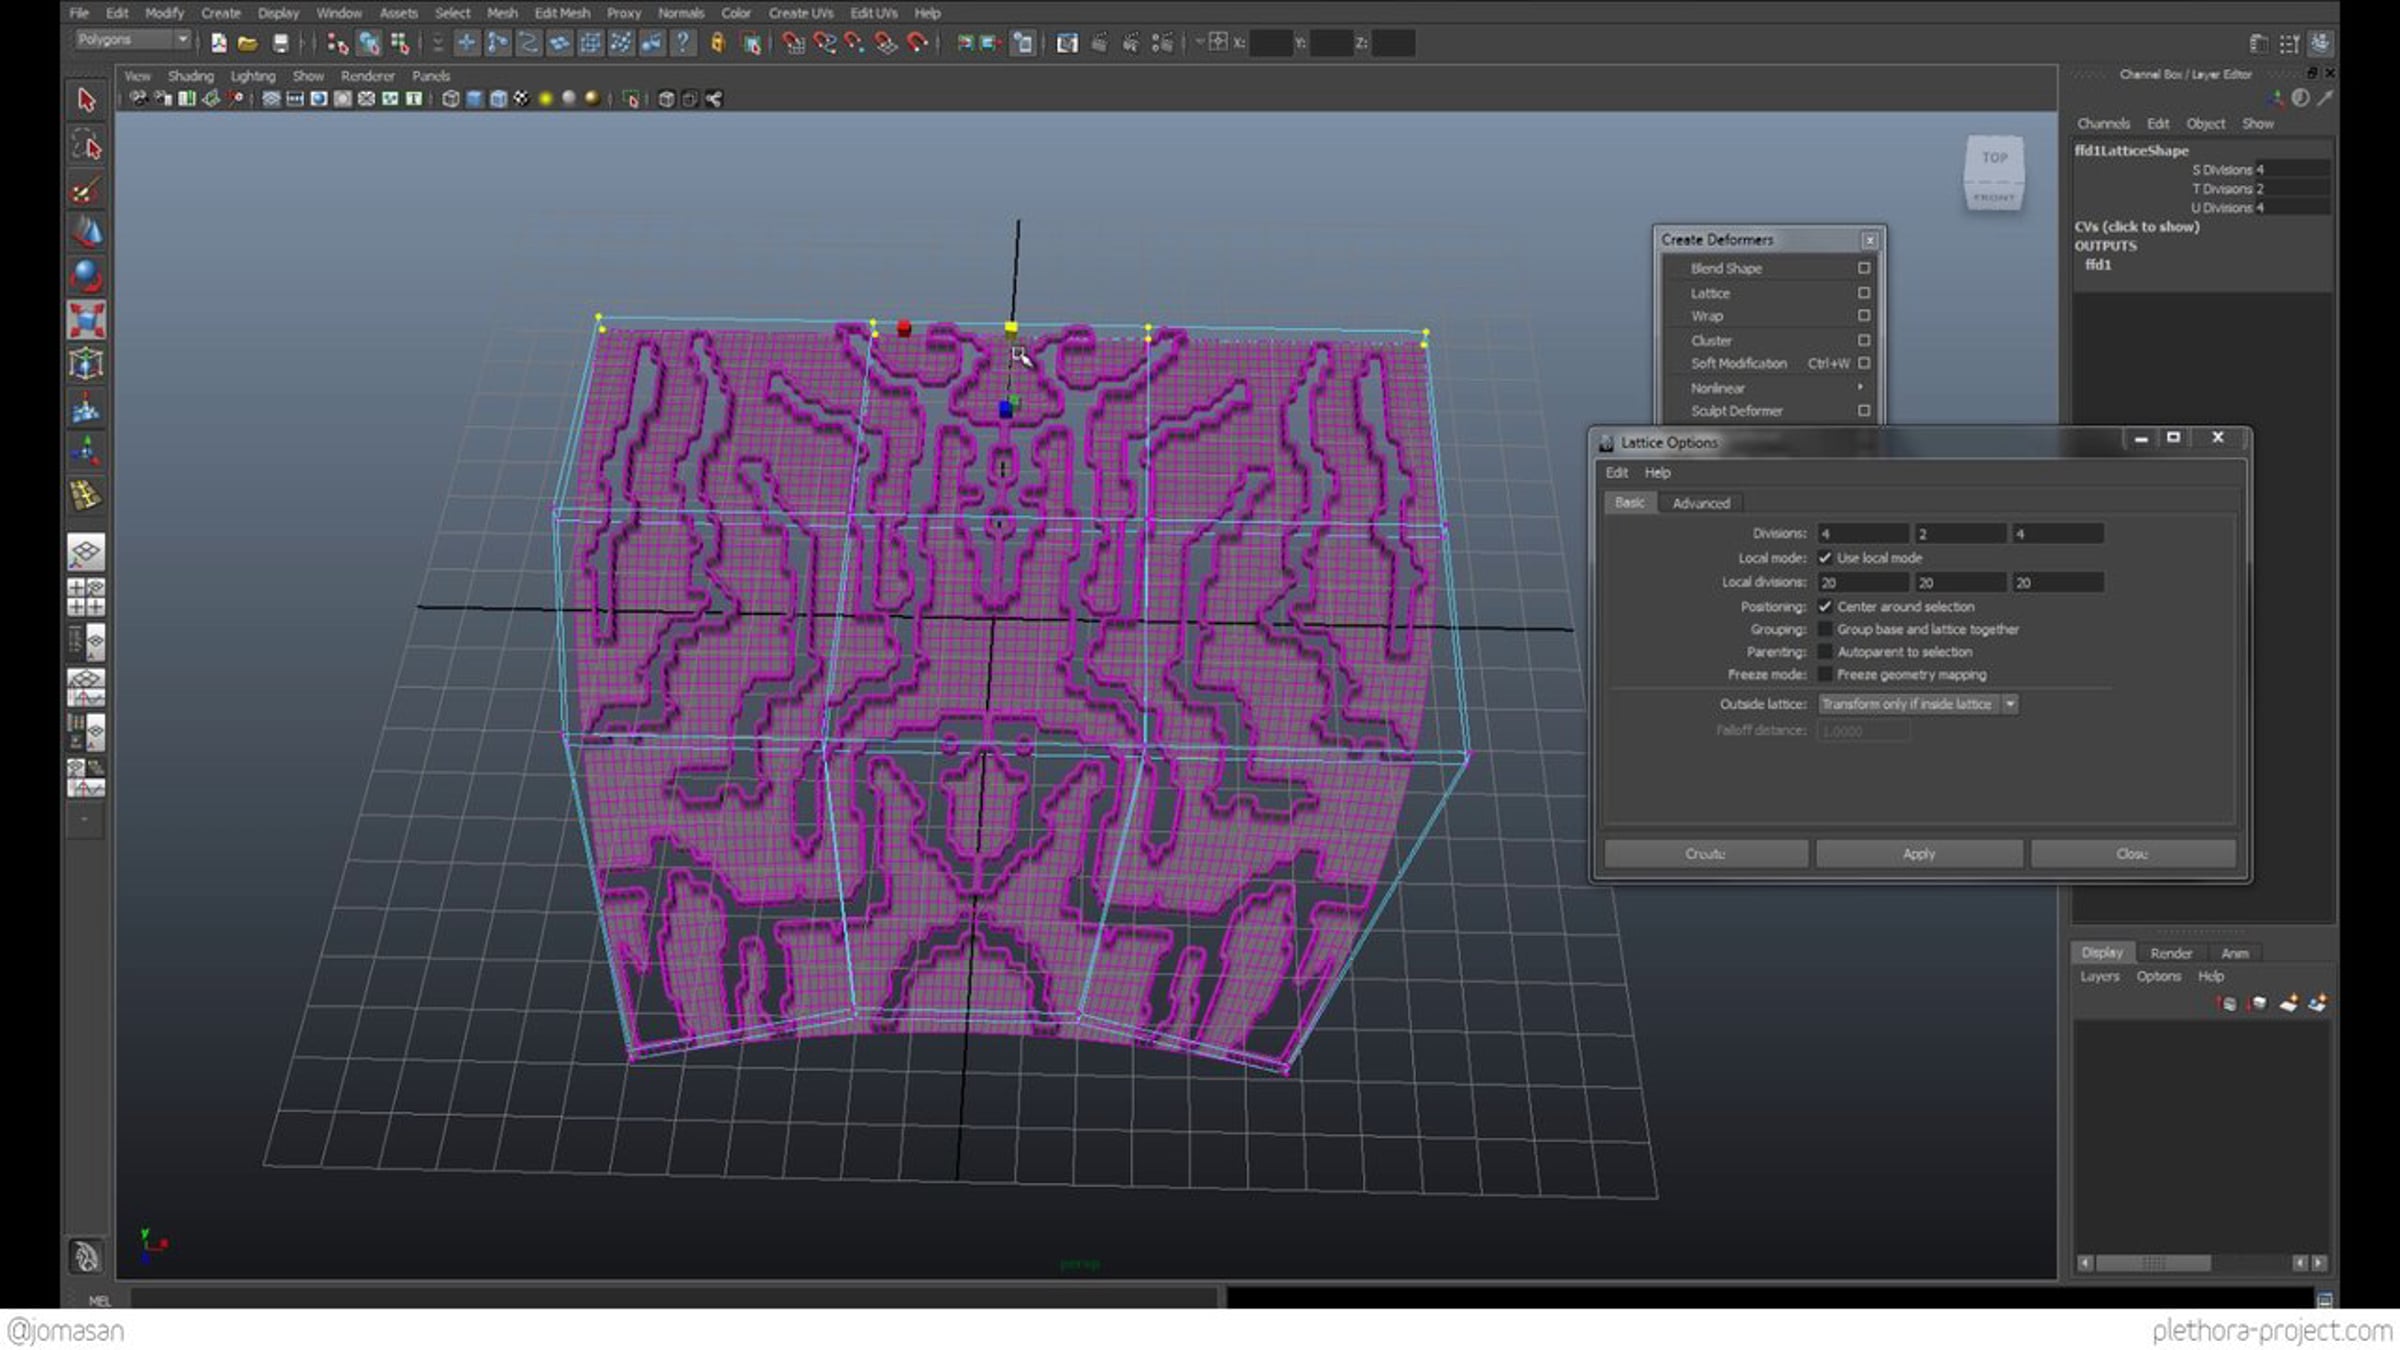Viewport: 2400px width, 1350px height.
Task: Choose the Move tool cone icon
Action: (86, 232)
